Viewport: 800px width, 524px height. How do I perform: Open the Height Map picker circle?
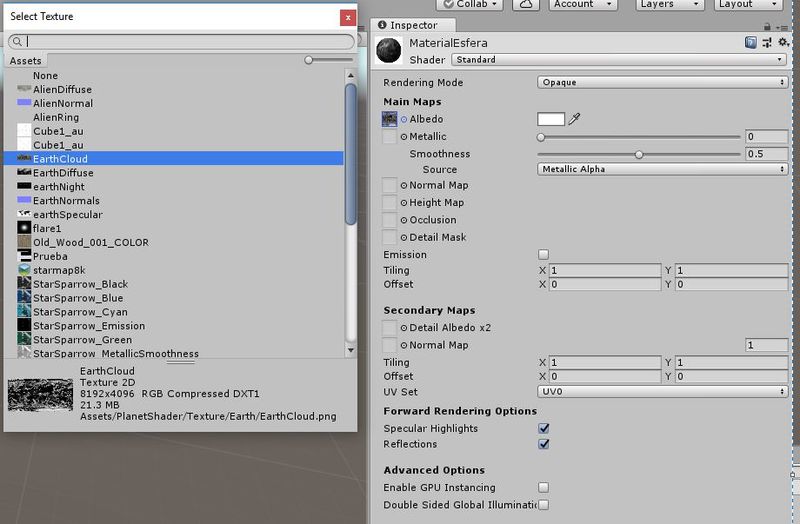[404, 203]
